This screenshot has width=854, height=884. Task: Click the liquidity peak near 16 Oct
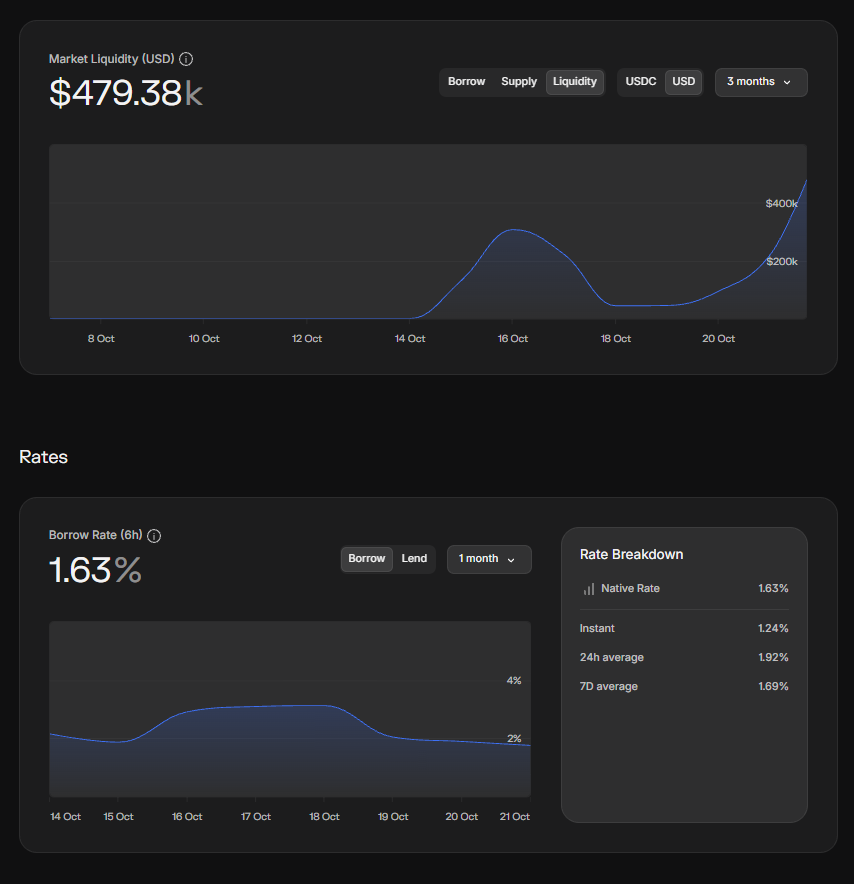click(x=513, y=230)
